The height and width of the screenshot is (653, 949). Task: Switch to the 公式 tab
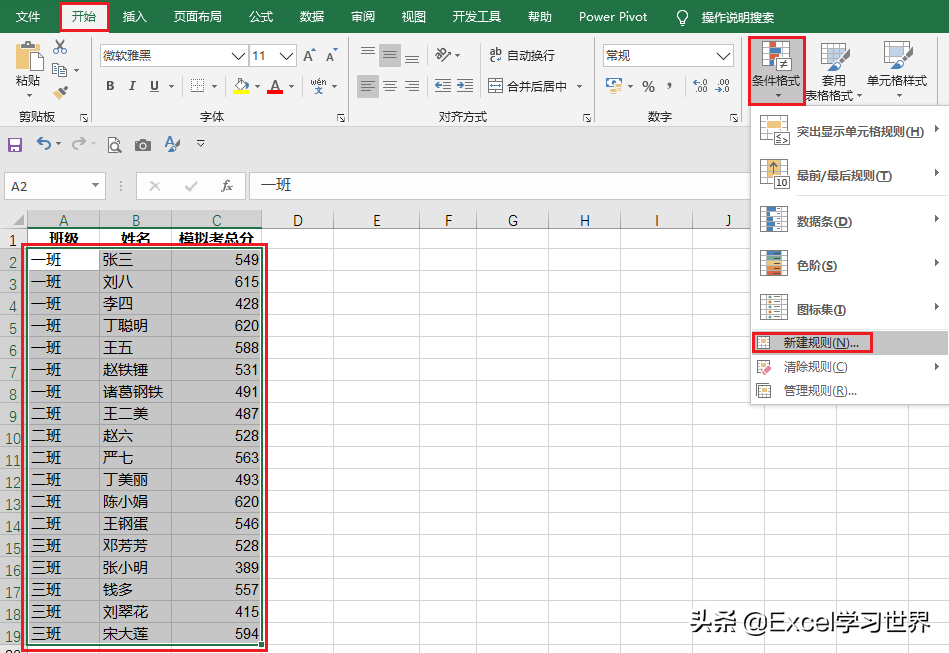click(x=261, y=16)
